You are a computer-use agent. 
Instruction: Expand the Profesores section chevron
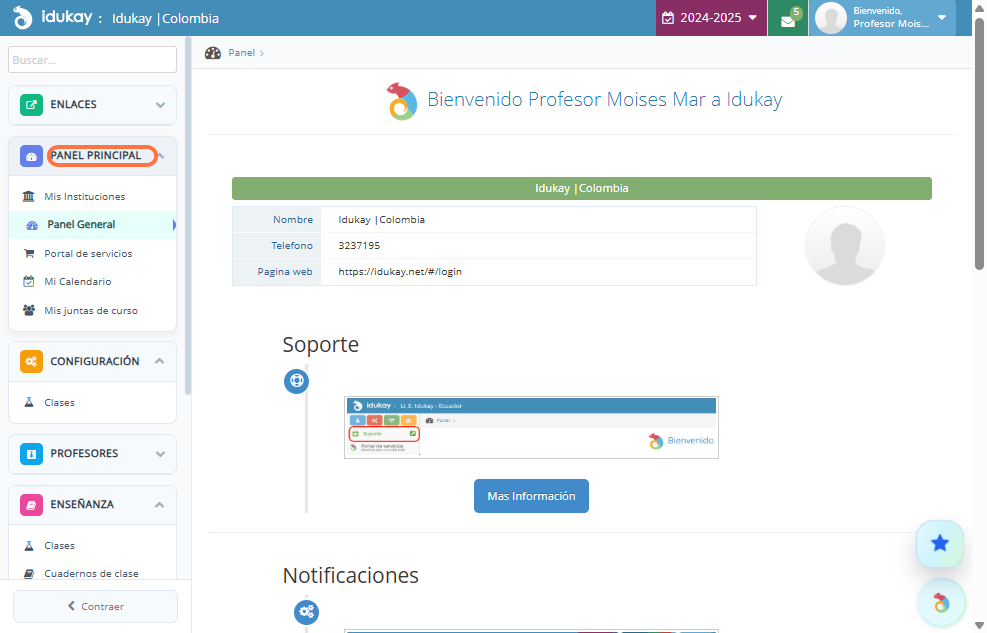(x=160, y=454)
